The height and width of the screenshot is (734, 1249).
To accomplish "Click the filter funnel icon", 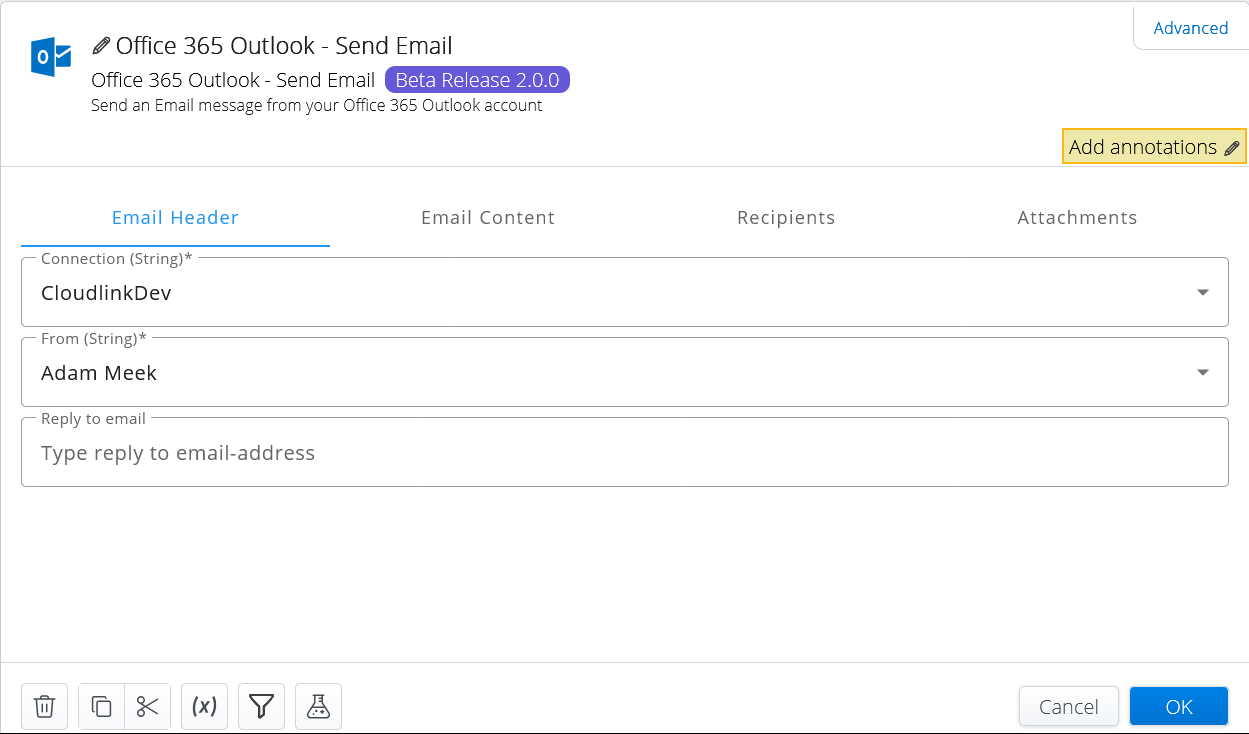I will (261, 706).
